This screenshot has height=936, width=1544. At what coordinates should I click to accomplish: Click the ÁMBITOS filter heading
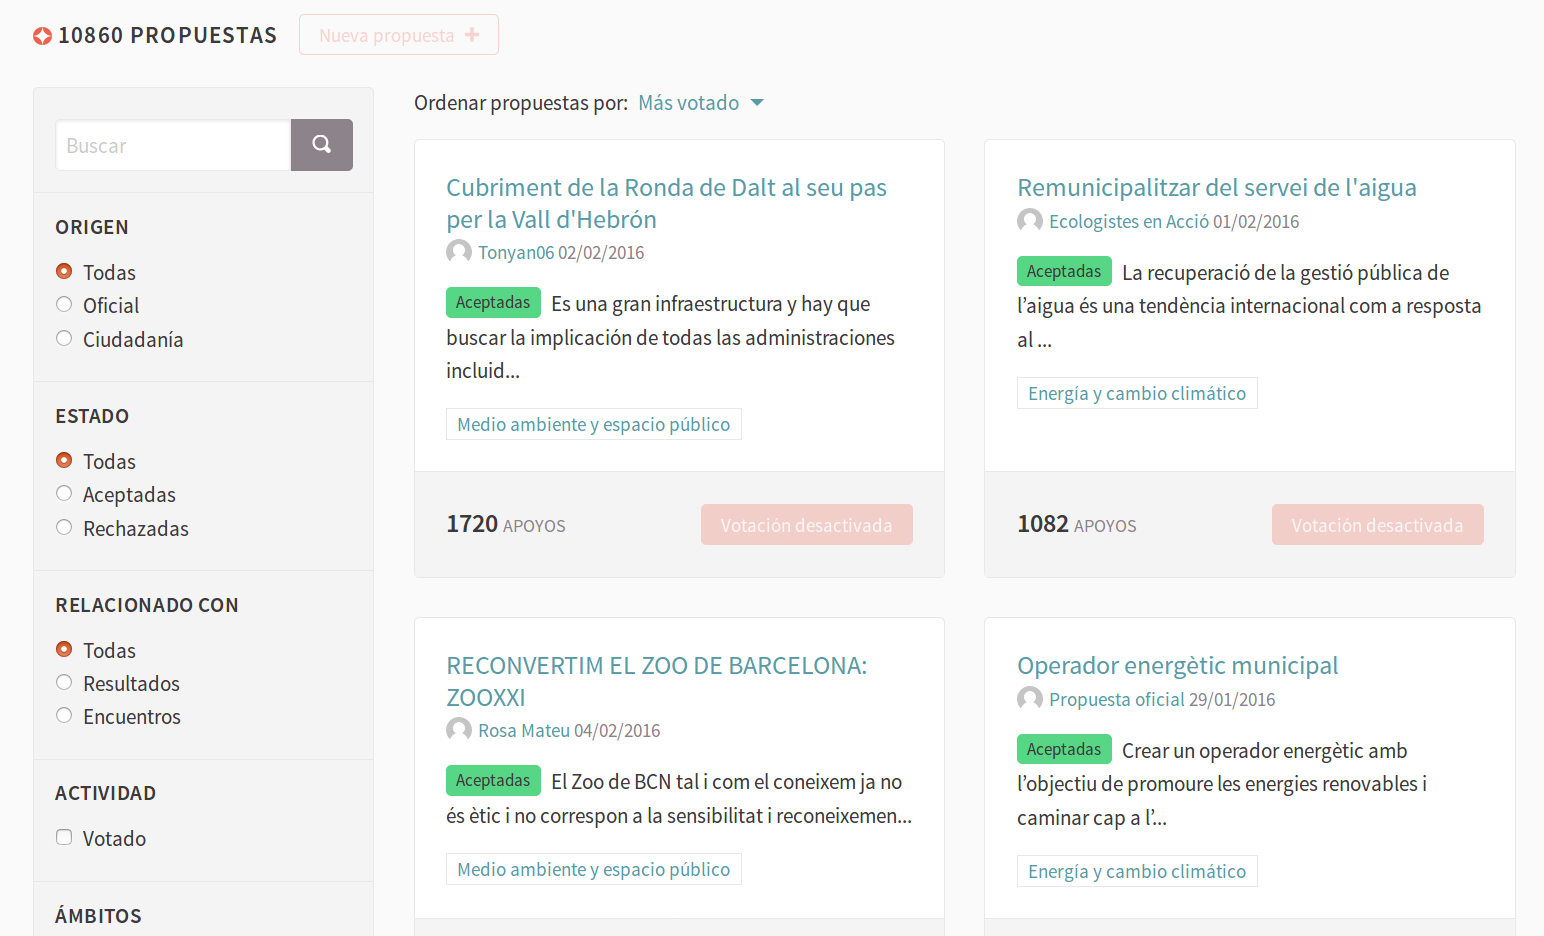[98, 916]
